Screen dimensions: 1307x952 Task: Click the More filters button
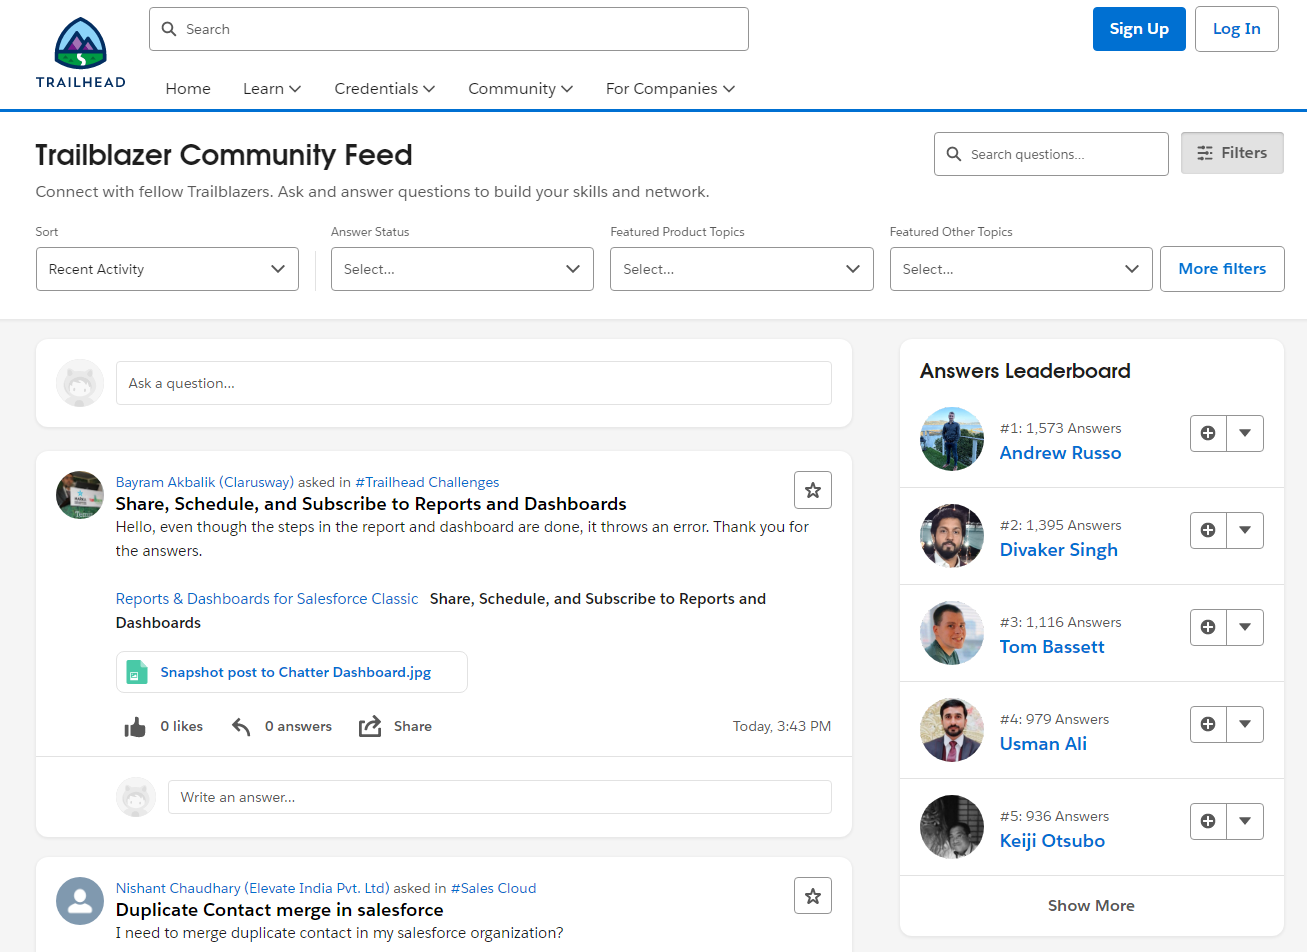(1222, 269)
